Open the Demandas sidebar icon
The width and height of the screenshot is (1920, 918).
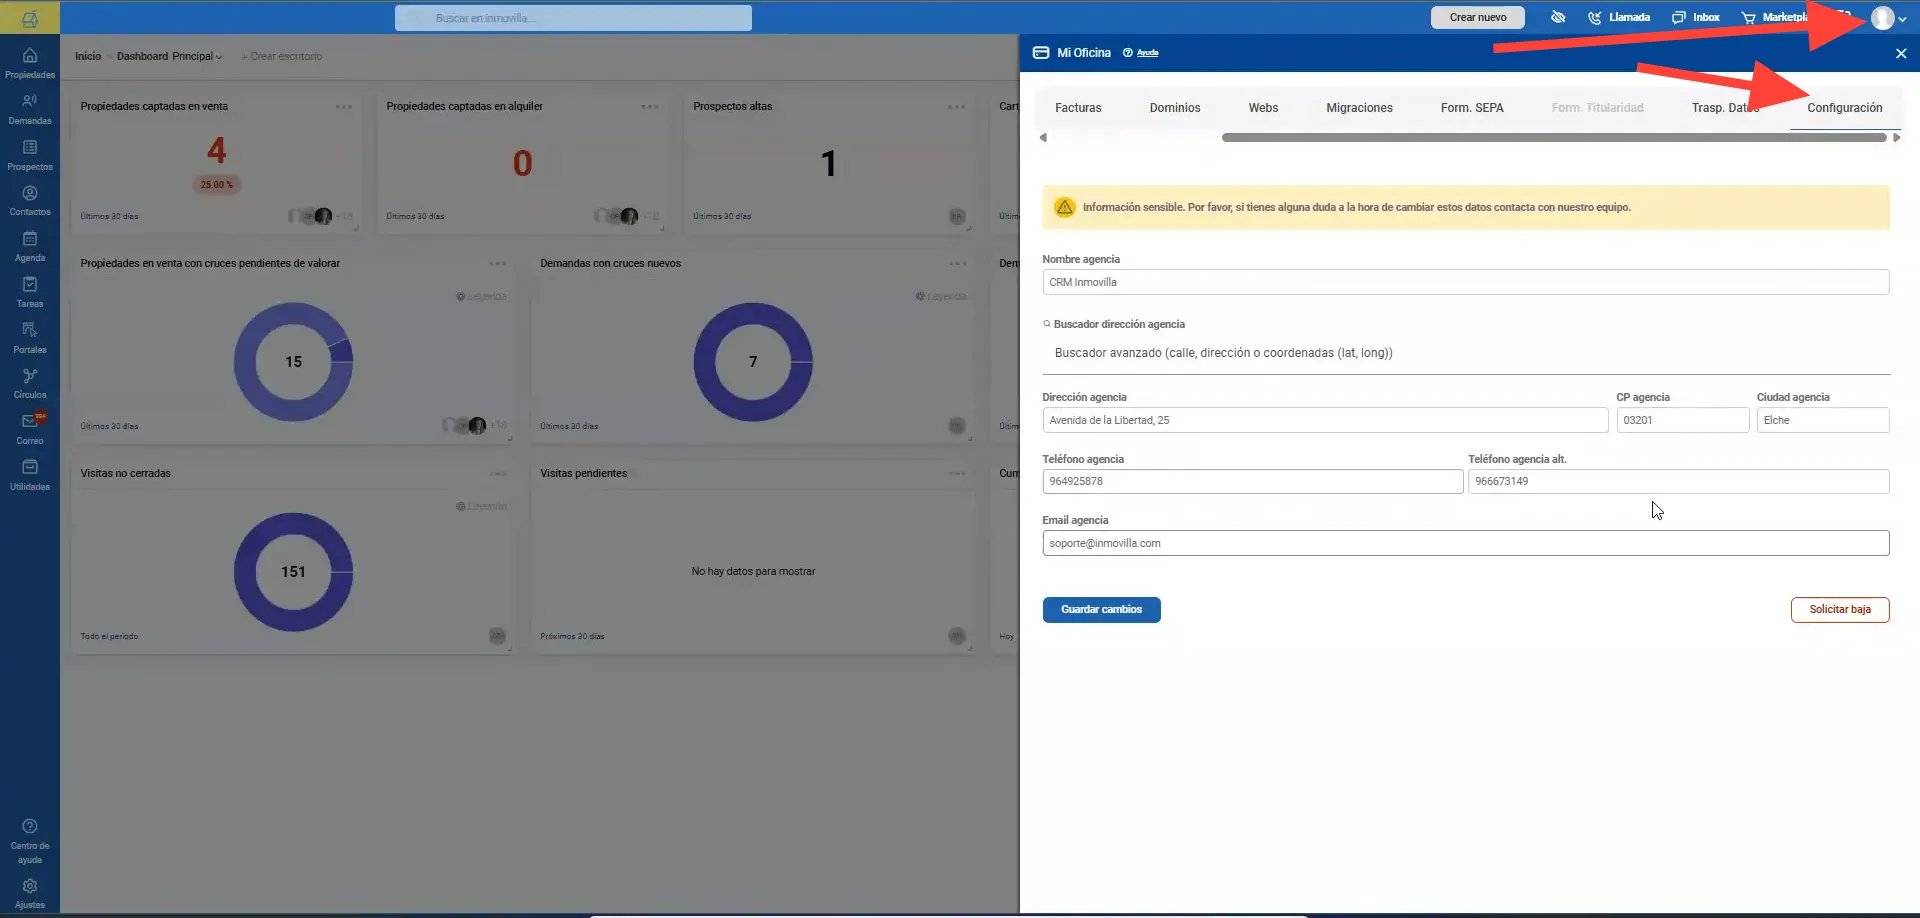[x=30, y=109]
